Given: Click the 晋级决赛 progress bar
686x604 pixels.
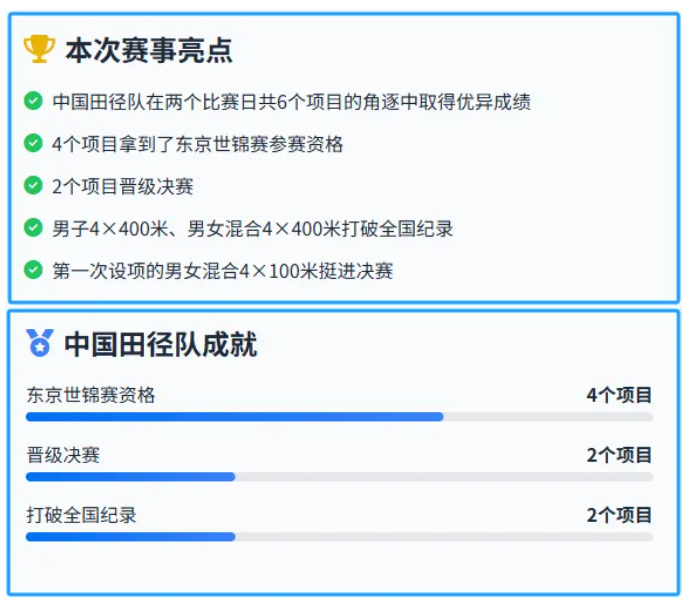Looking at the screenshot, I should pos(340,477).
